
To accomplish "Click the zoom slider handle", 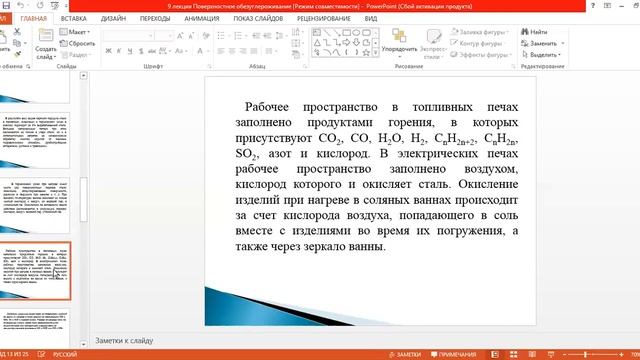I will (x=585, y=354).
